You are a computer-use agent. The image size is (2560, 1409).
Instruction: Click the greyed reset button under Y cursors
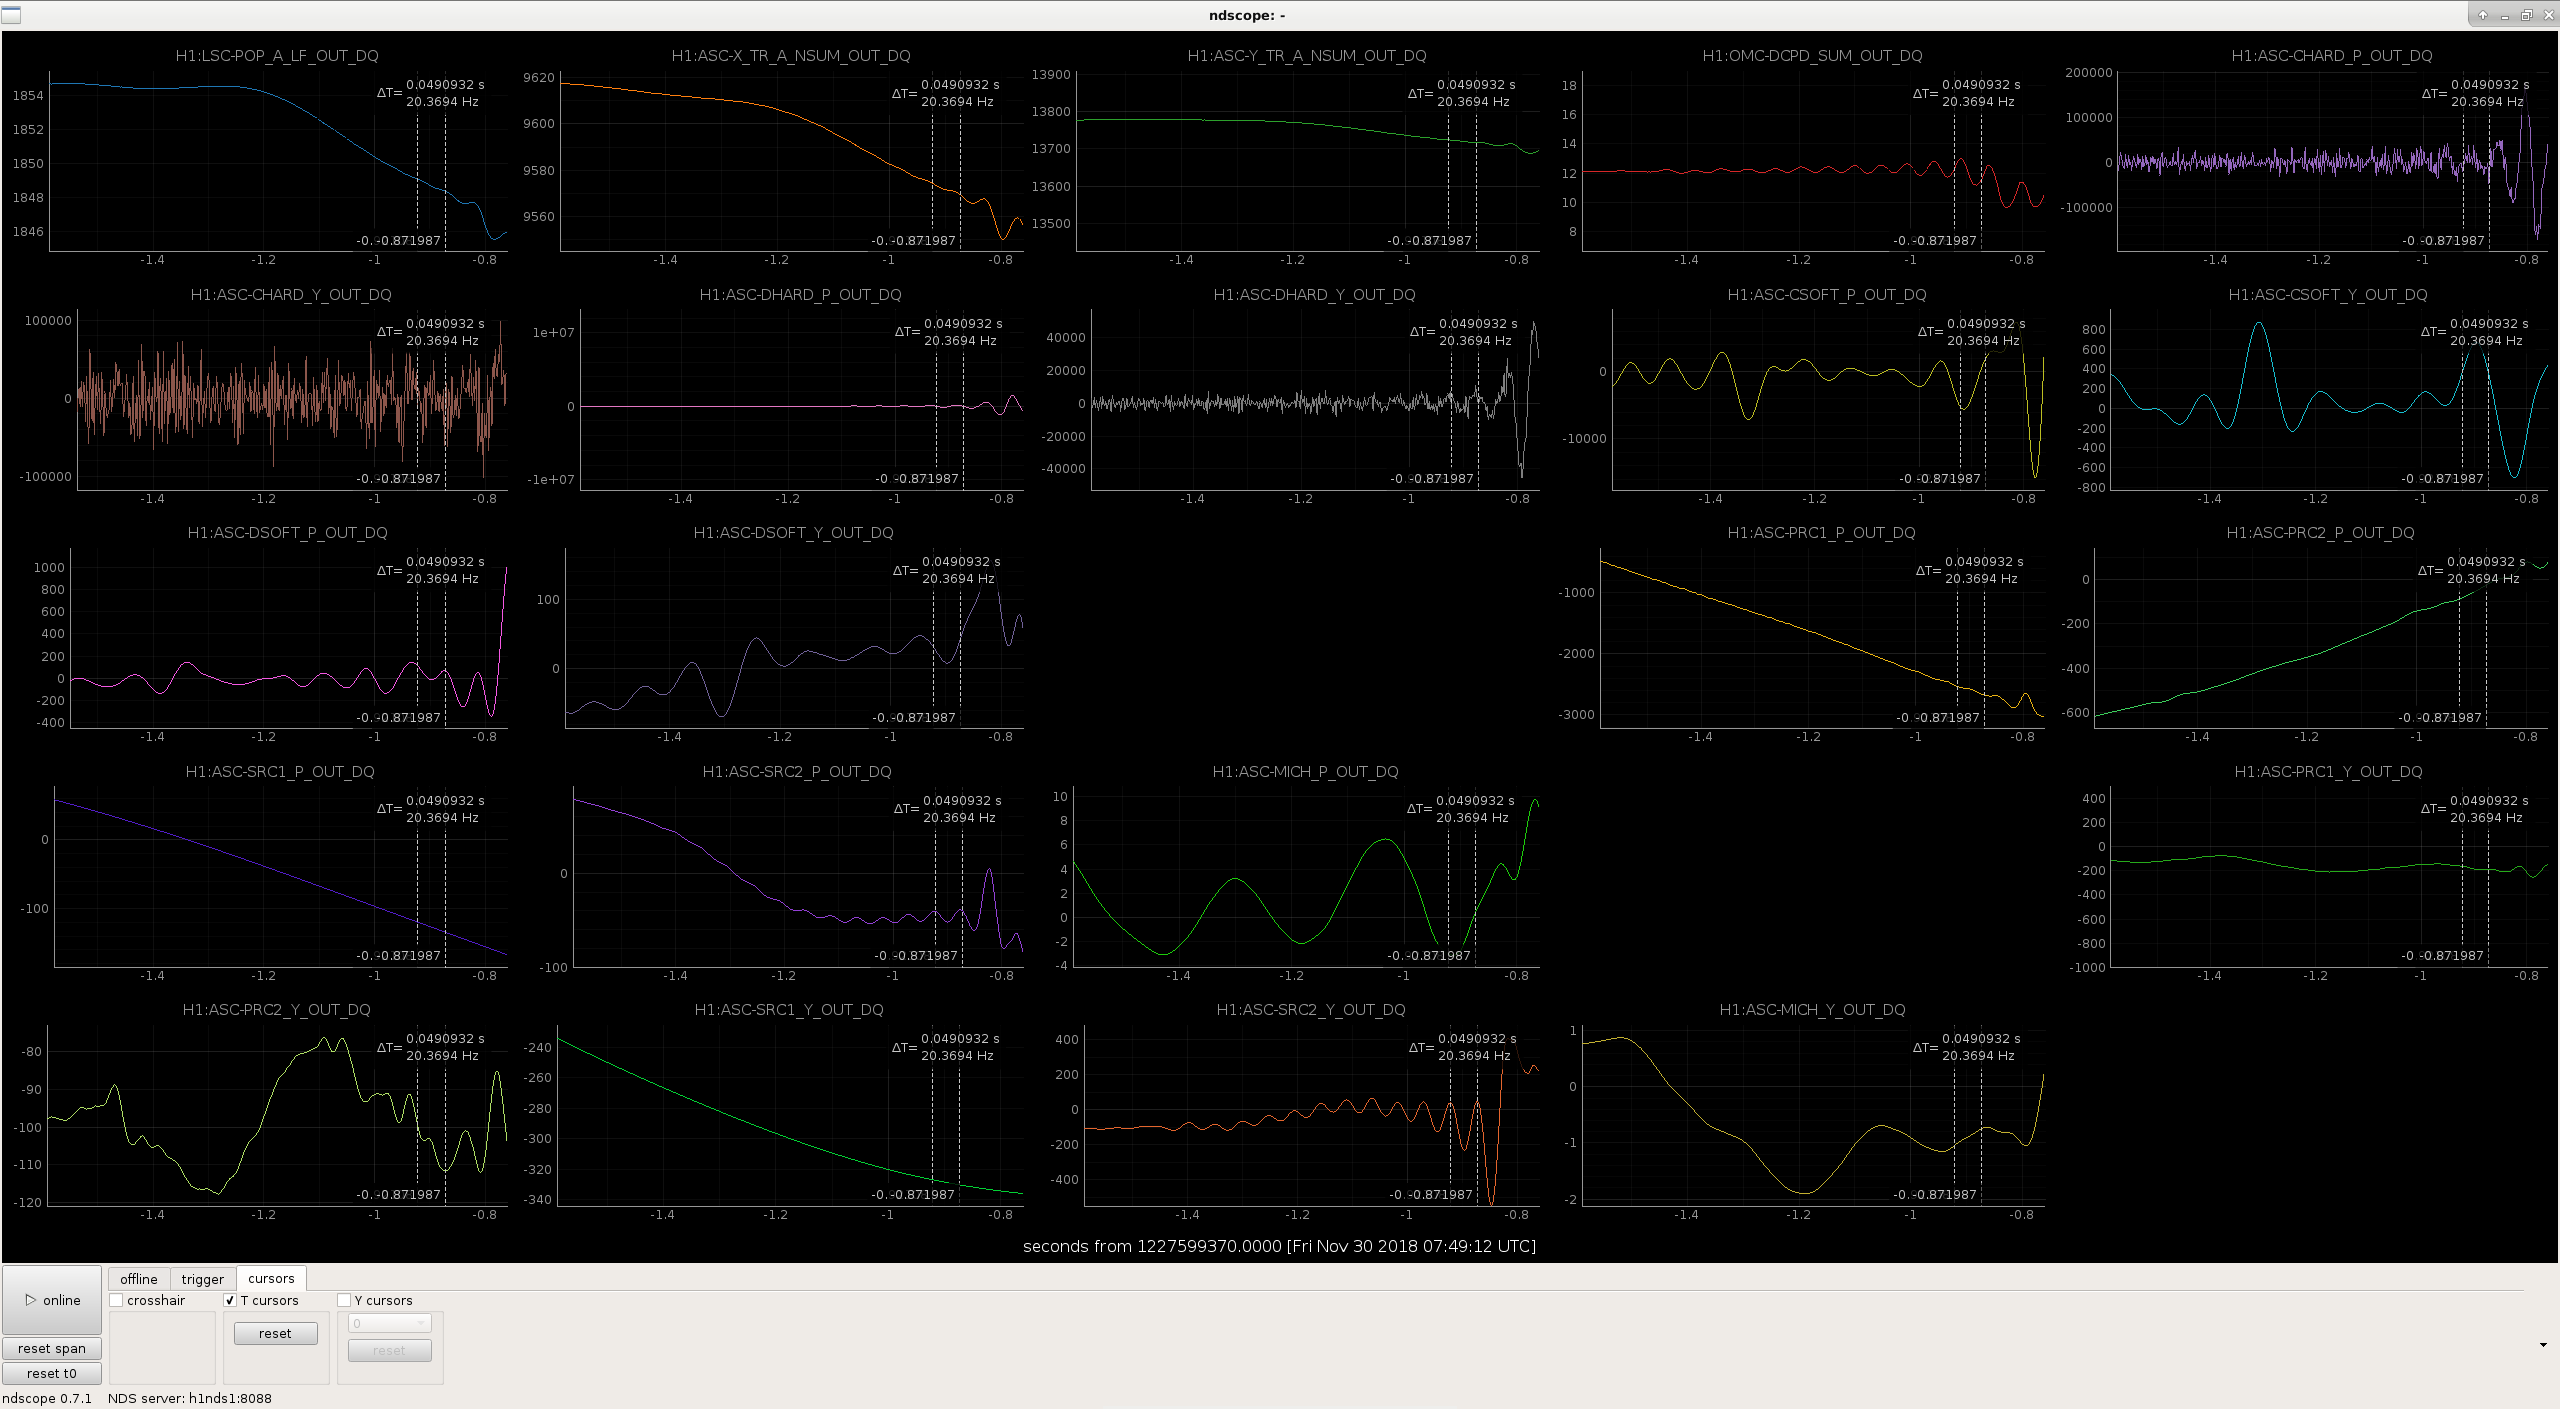pyautogui.click(x=389, y=1350)
